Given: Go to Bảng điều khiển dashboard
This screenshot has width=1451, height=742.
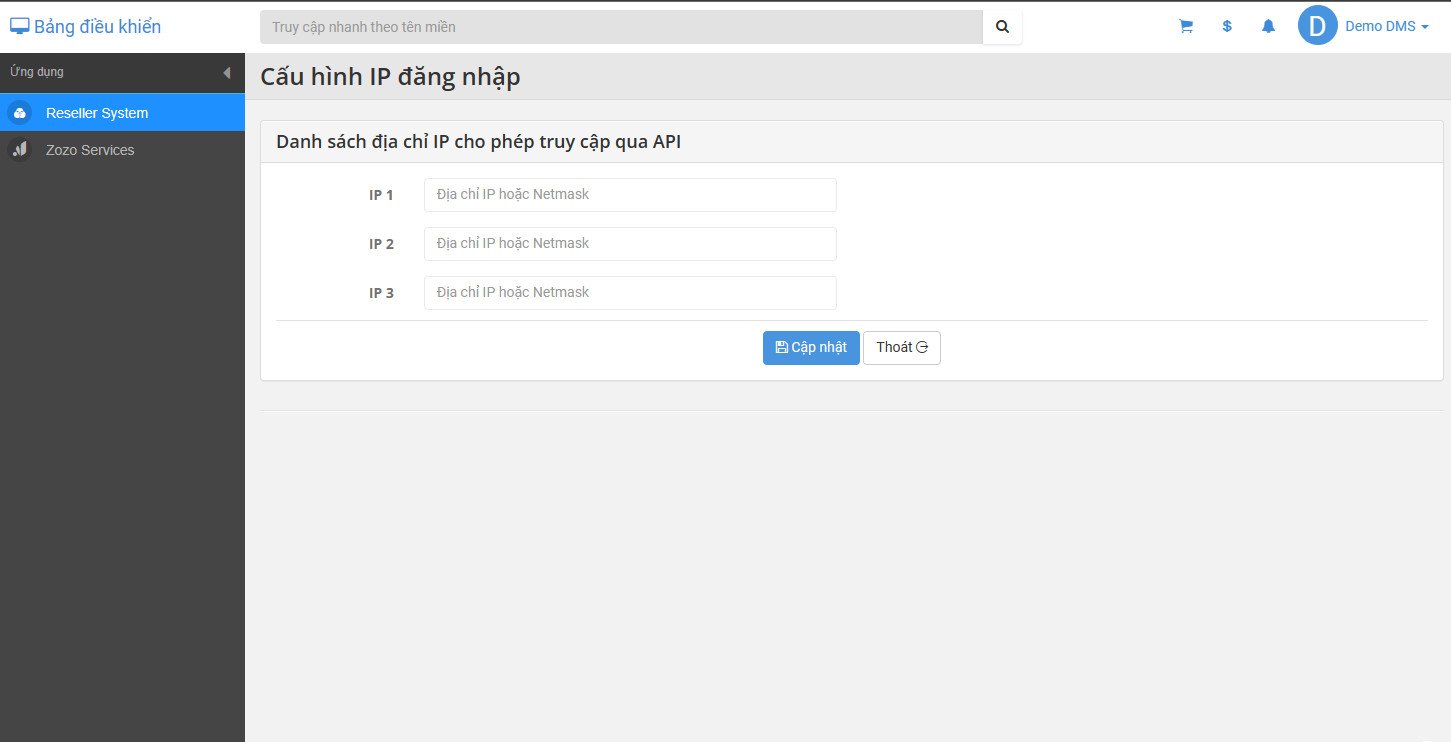Looking at the screenshot, I should tap(85, 27).
